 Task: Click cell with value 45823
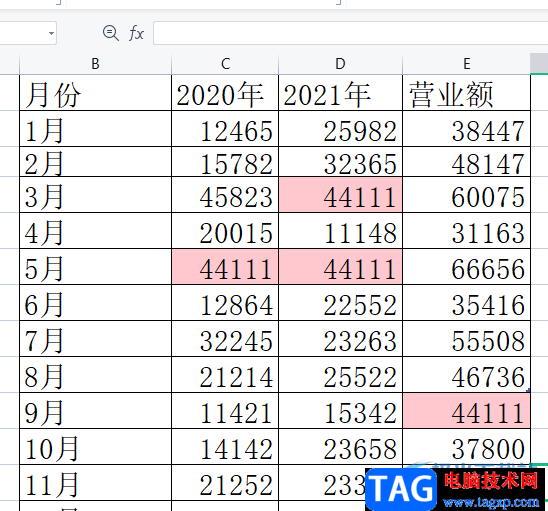pyautogui.click(x=225, y=195)
